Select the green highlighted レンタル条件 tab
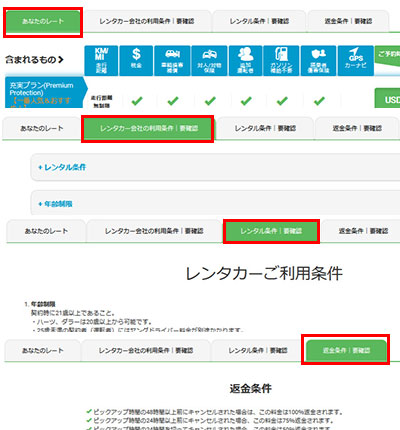Image resolution: width=400 pixels, height=430 pixels. pyautogui.click(x=271, y=231)
